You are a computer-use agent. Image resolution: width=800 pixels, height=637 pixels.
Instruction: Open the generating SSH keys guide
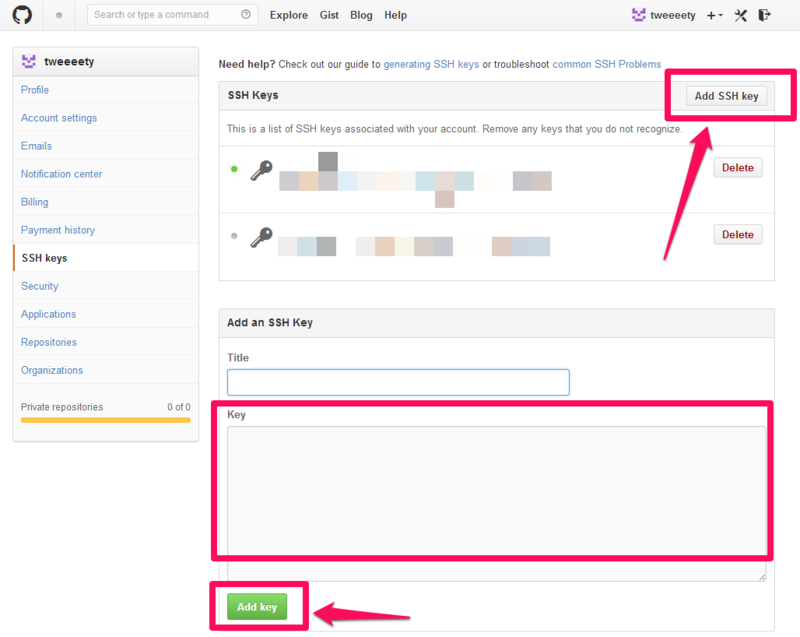(x=431, y=64)
